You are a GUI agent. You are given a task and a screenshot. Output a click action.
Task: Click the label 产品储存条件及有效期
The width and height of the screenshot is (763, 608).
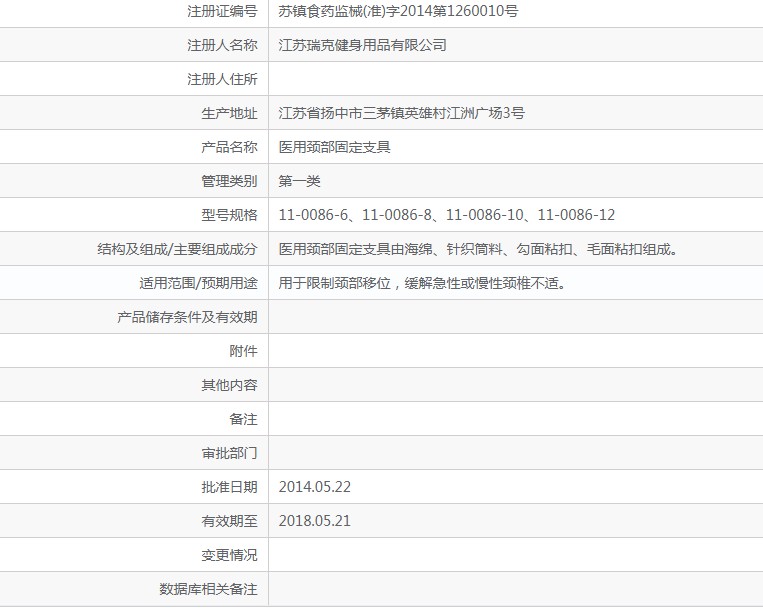click(x=187, y=317)
